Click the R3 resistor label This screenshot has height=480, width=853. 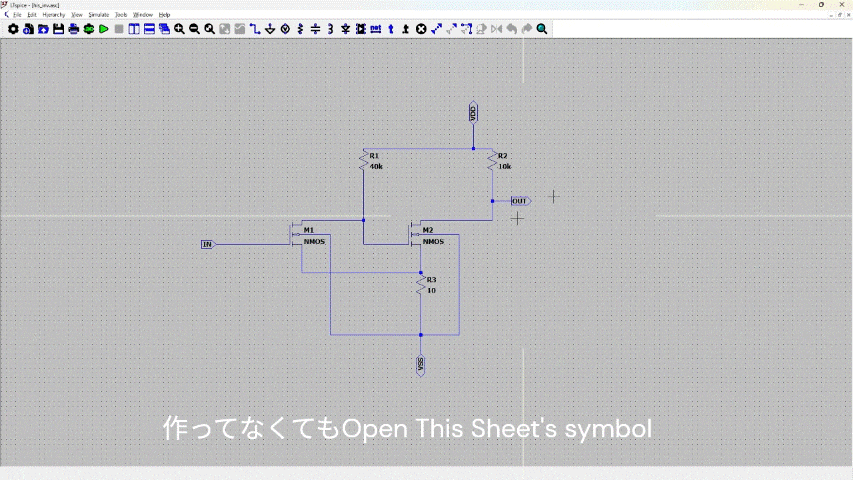pos(431,280)
